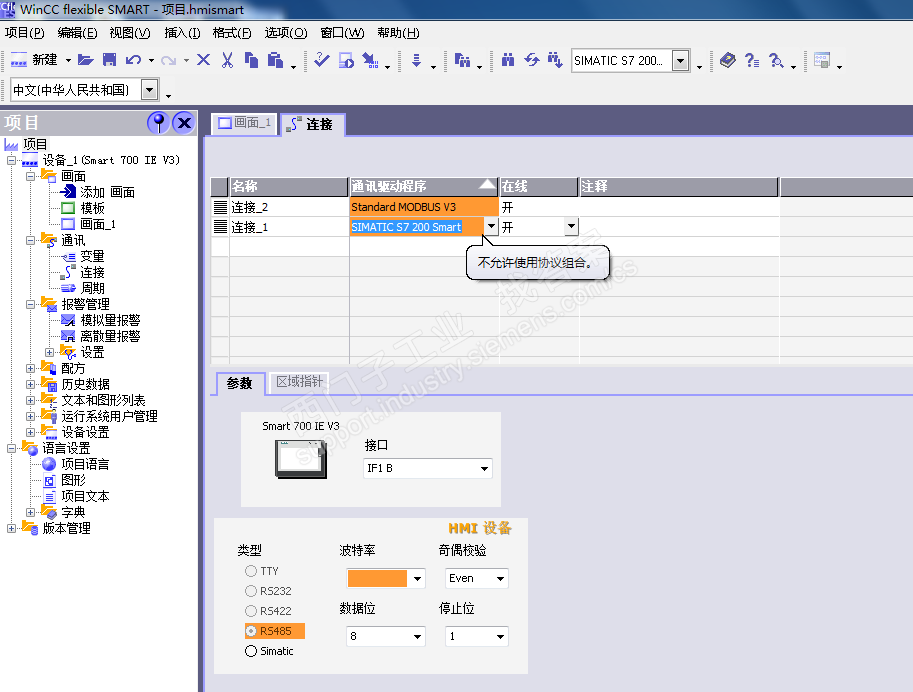Open 图形 under 语言设置
Screen dimensions: 913x692
tap(73, 480)
